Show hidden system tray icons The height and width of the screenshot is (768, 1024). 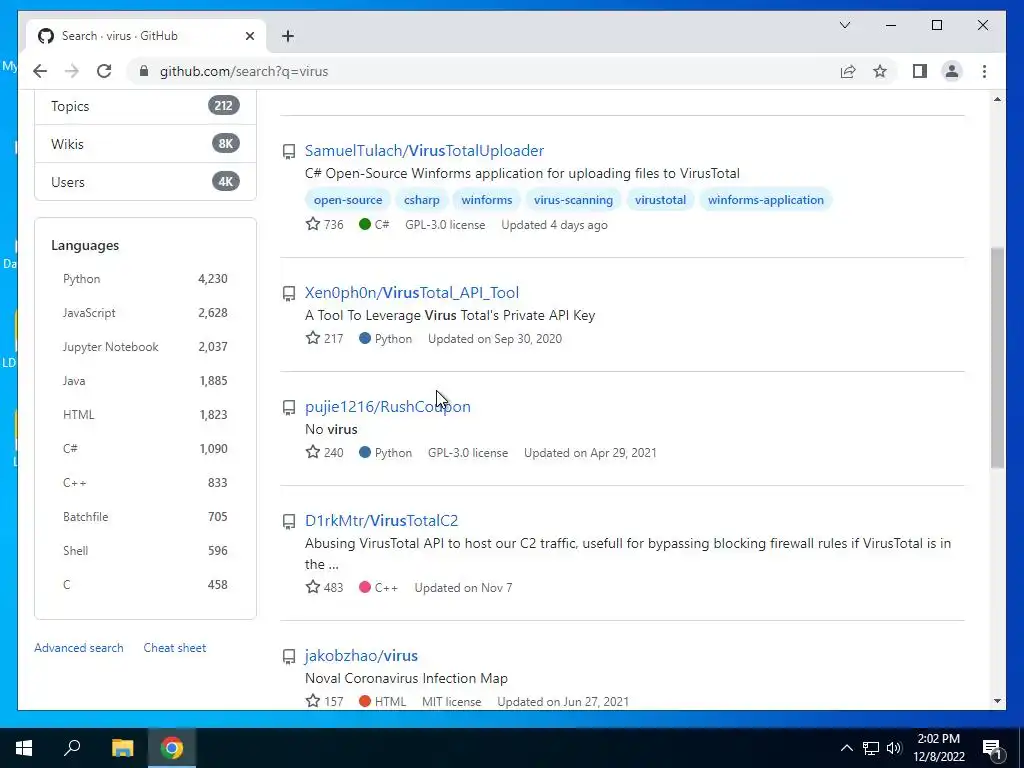[x=846, y=748]
